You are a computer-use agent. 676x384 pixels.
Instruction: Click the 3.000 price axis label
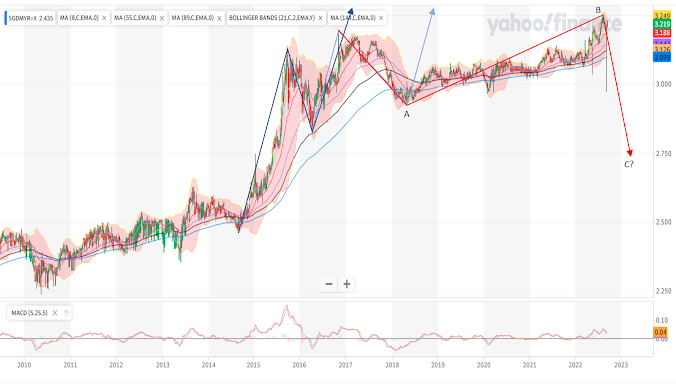click(663, 84)
